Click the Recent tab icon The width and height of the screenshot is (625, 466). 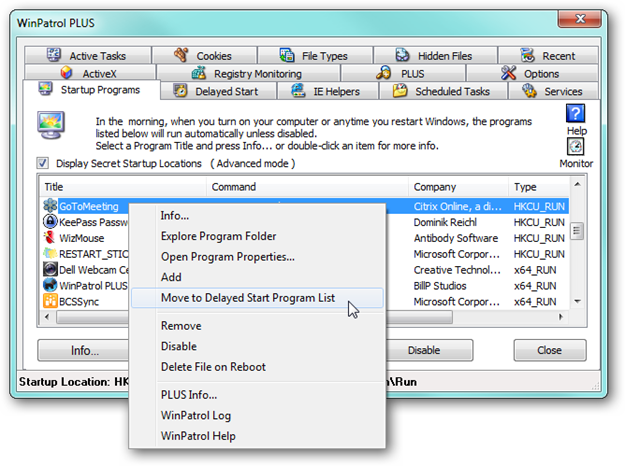[x=528, y=55]
